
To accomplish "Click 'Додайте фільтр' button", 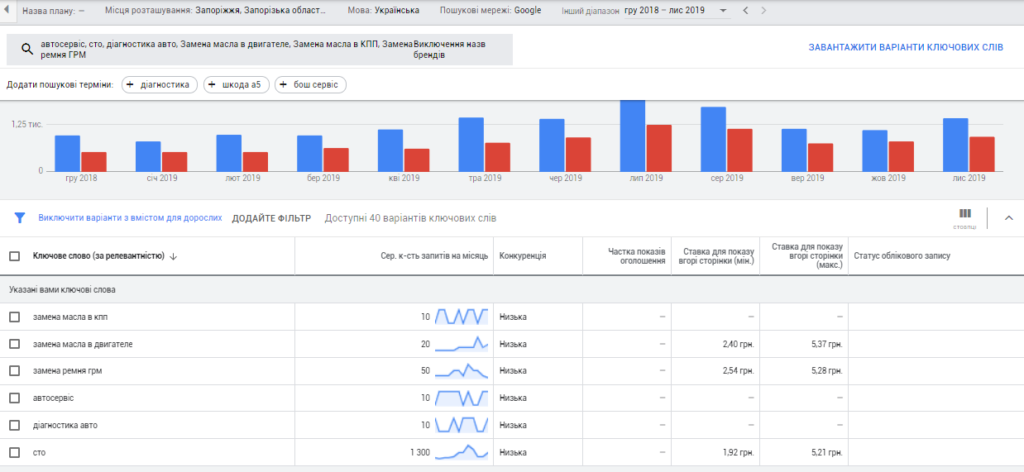I will point(272,218).
